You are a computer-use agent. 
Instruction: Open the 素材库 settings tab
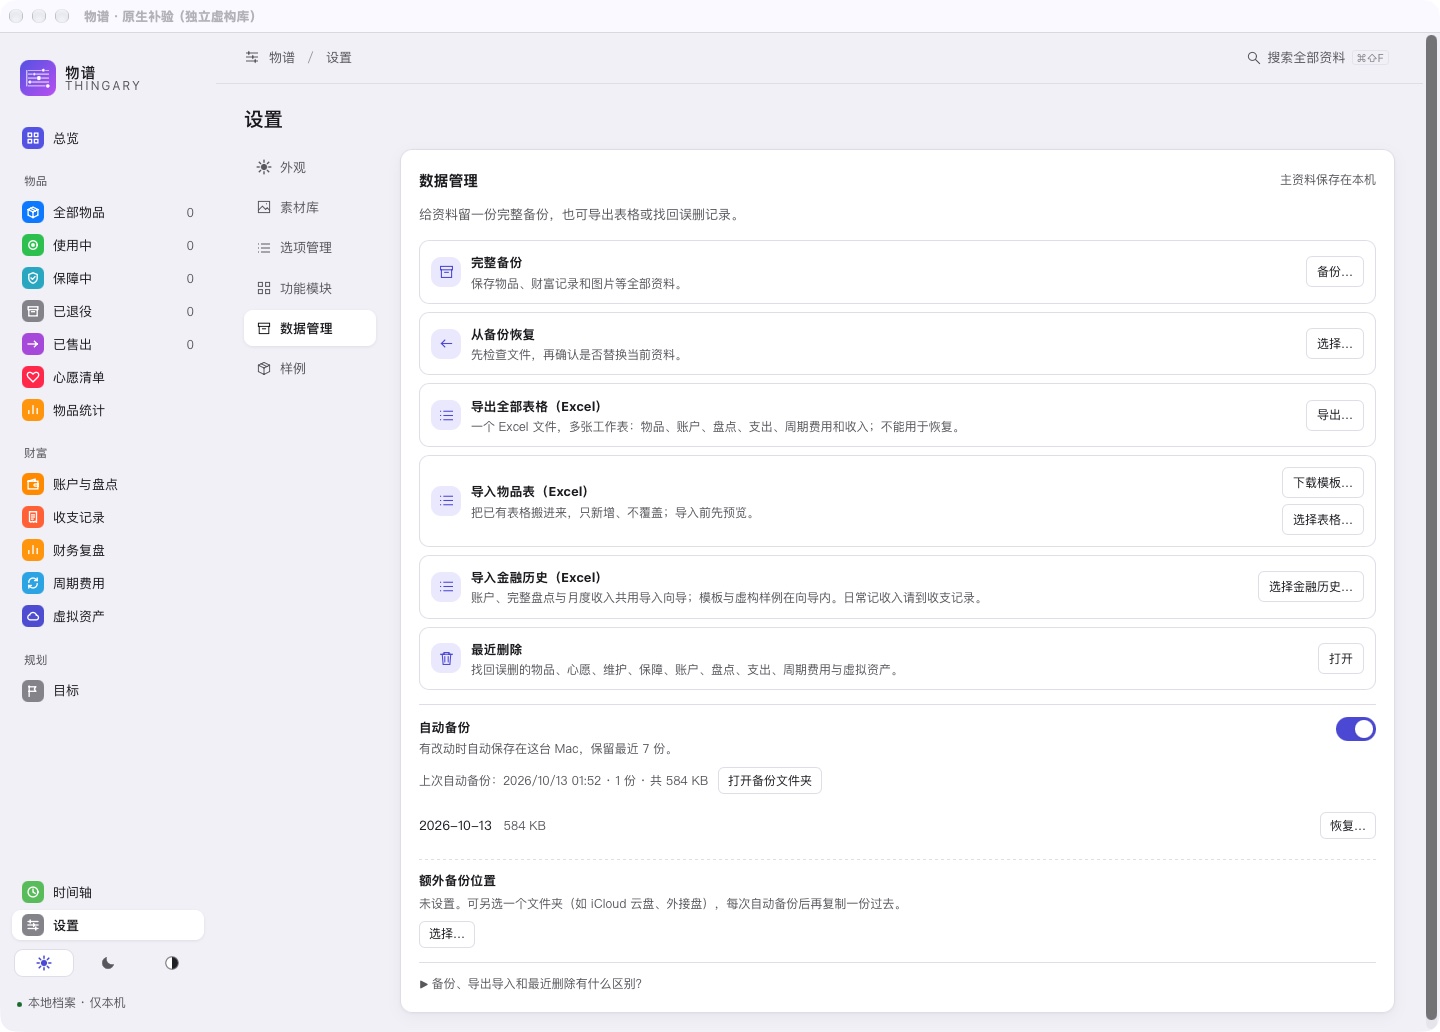click(310, 207)
